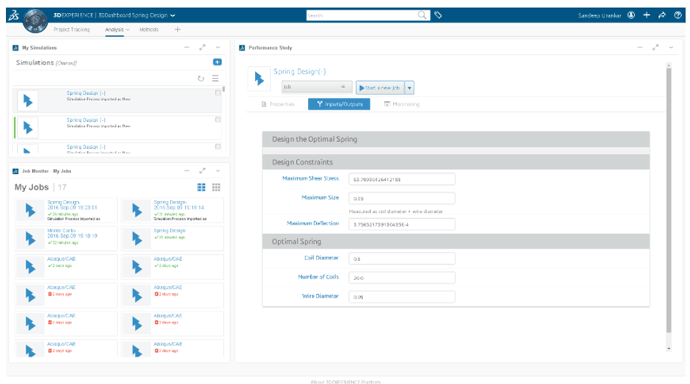The width and height of the screenshot is (690, 384).
Task: Click the Maximum Shear Stress label
Action: 310,178
